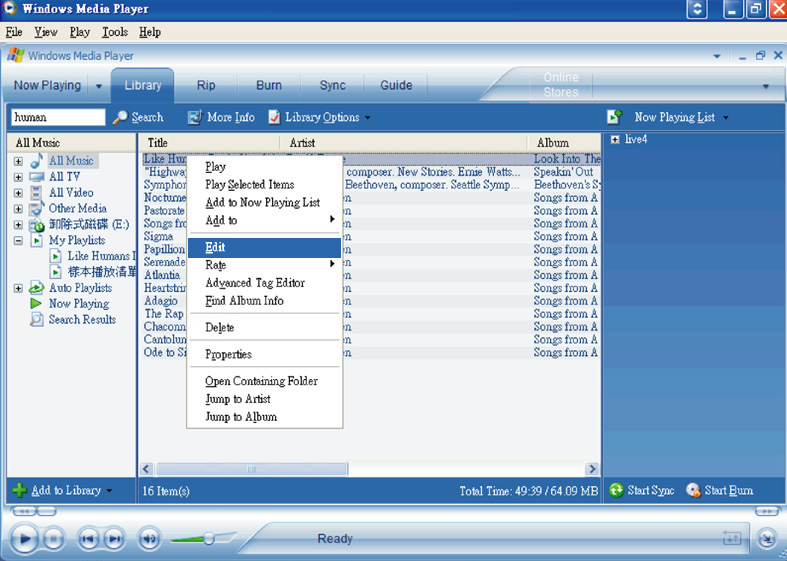Click the Previous track button
Viewport: 787px width, 561px height.
tap(87, 539)
